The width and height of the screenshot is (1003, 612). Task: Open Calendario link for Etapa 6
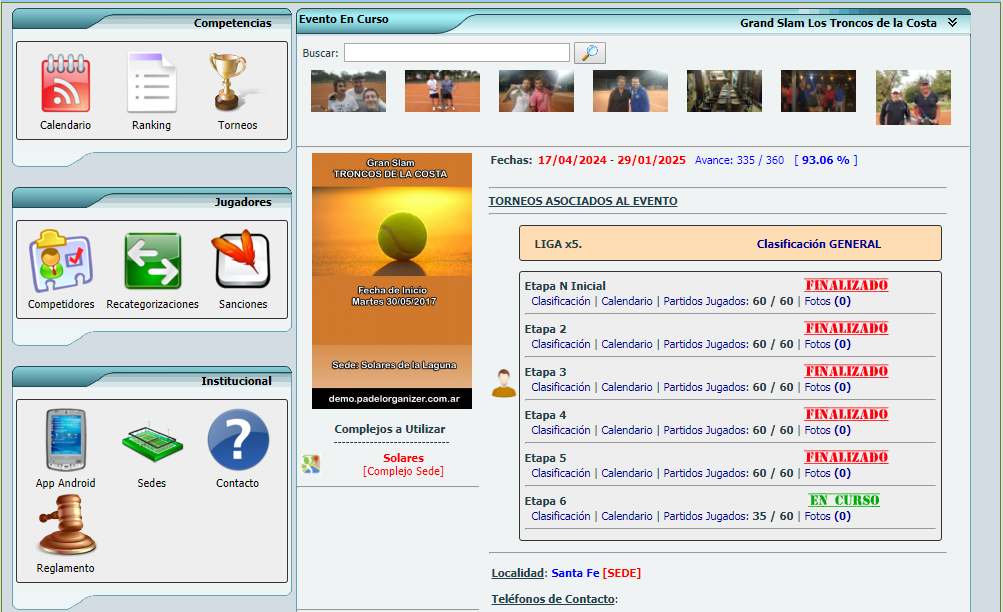pos(626,516)
